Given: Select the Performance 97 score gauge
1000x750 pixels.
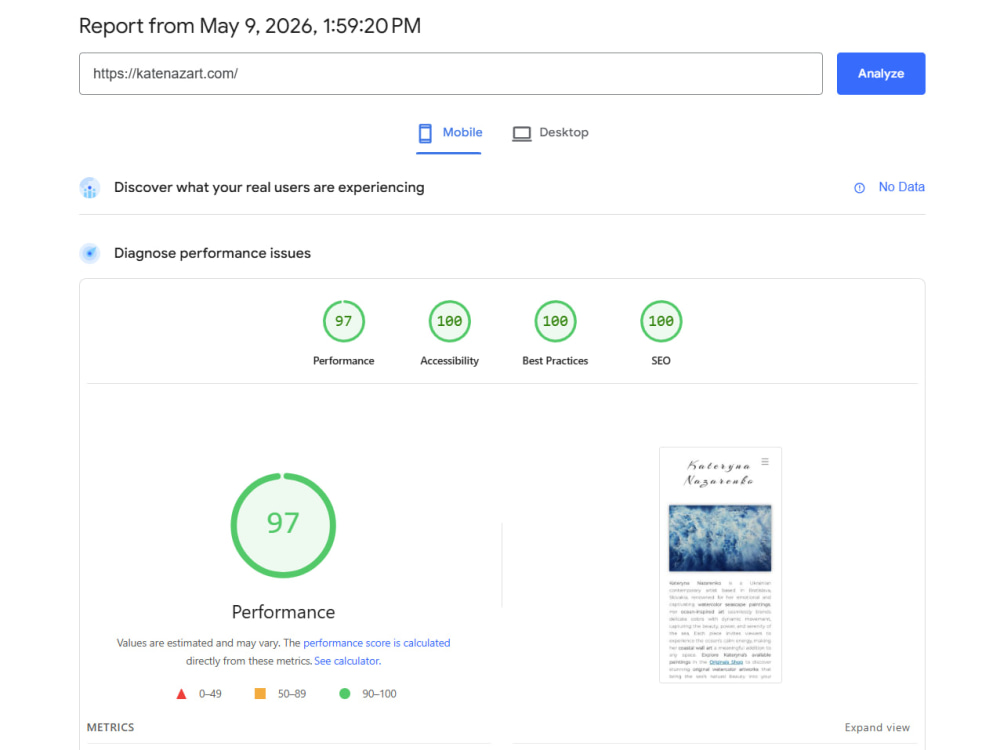Looking at the screenshot, I should [x=344, y=321].
